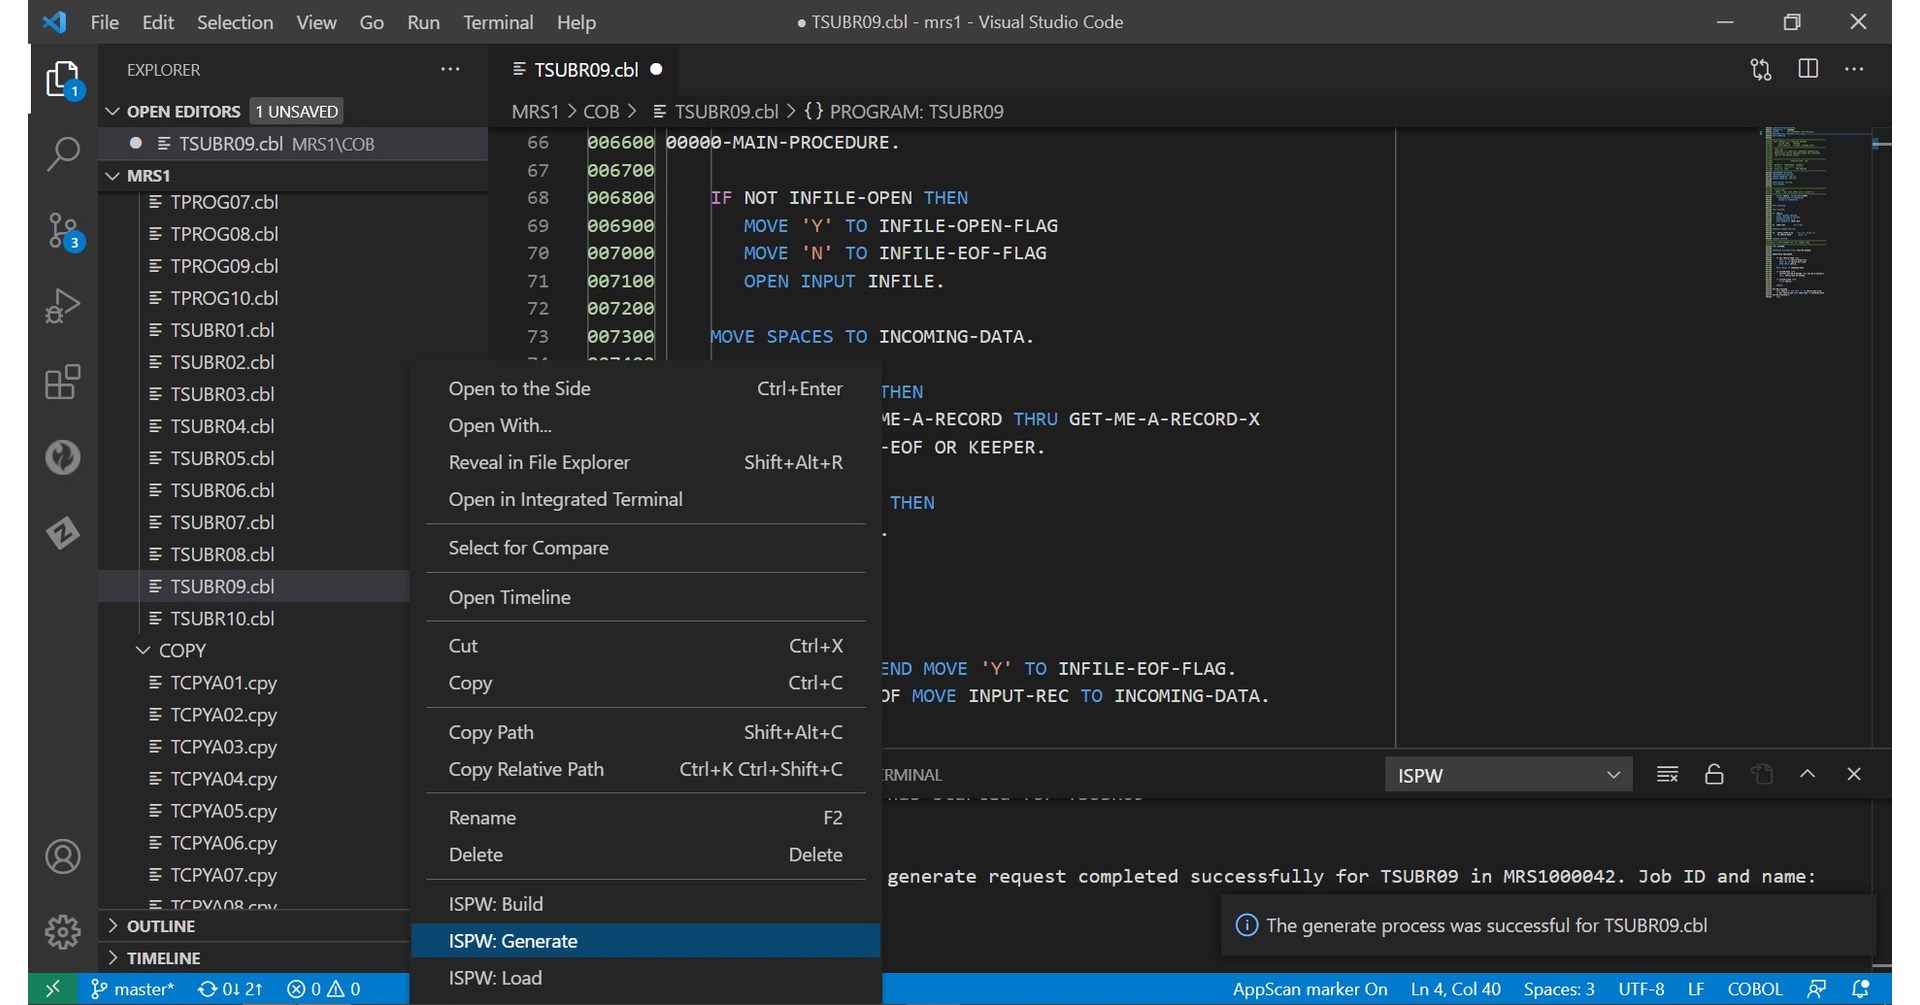Select TSUBR05.cbl in the Explorer

222,458
